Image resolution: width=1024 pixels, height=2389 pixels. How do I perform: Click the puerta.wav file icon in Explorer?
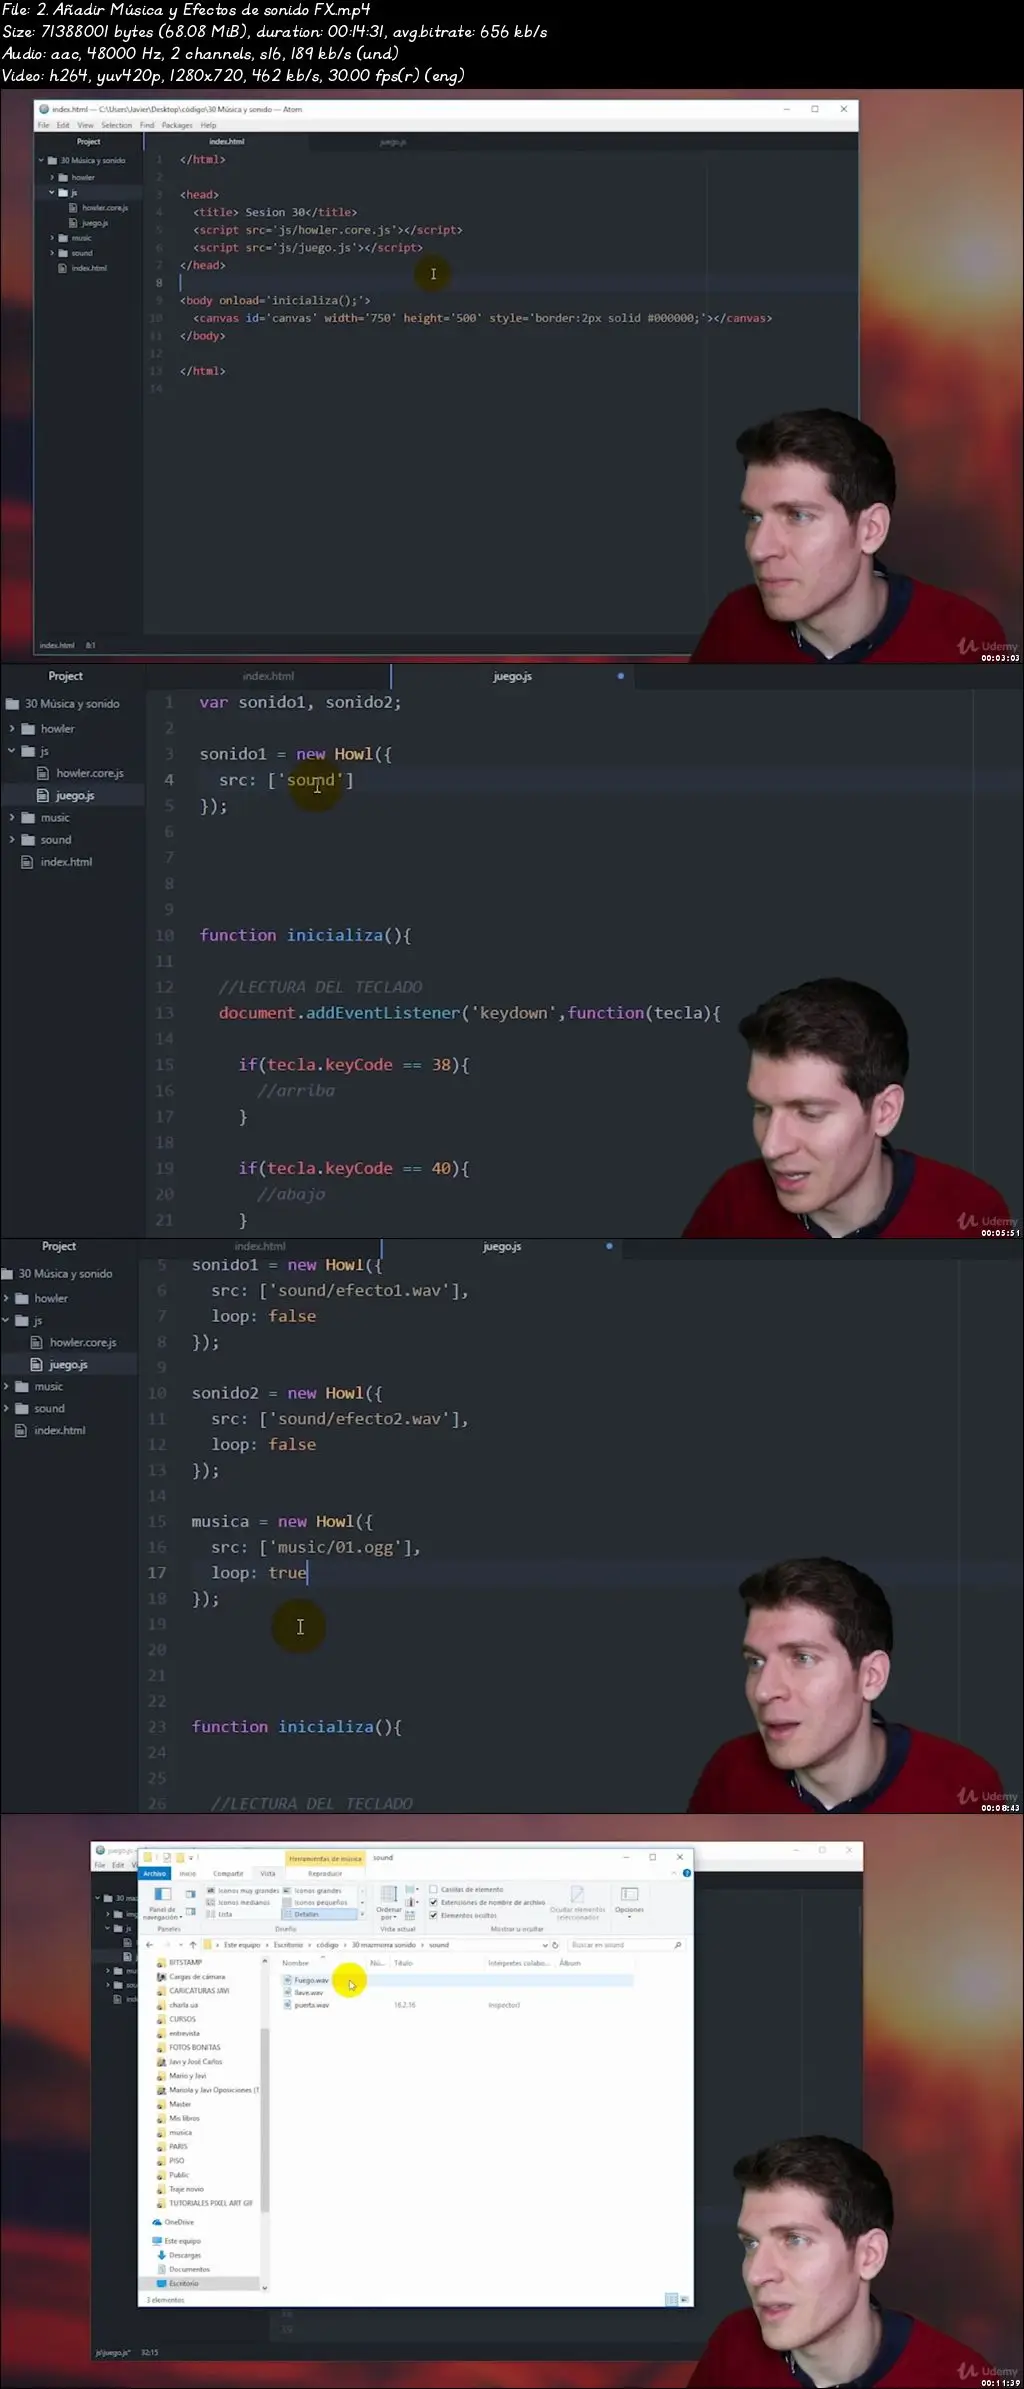[288, 2005]
